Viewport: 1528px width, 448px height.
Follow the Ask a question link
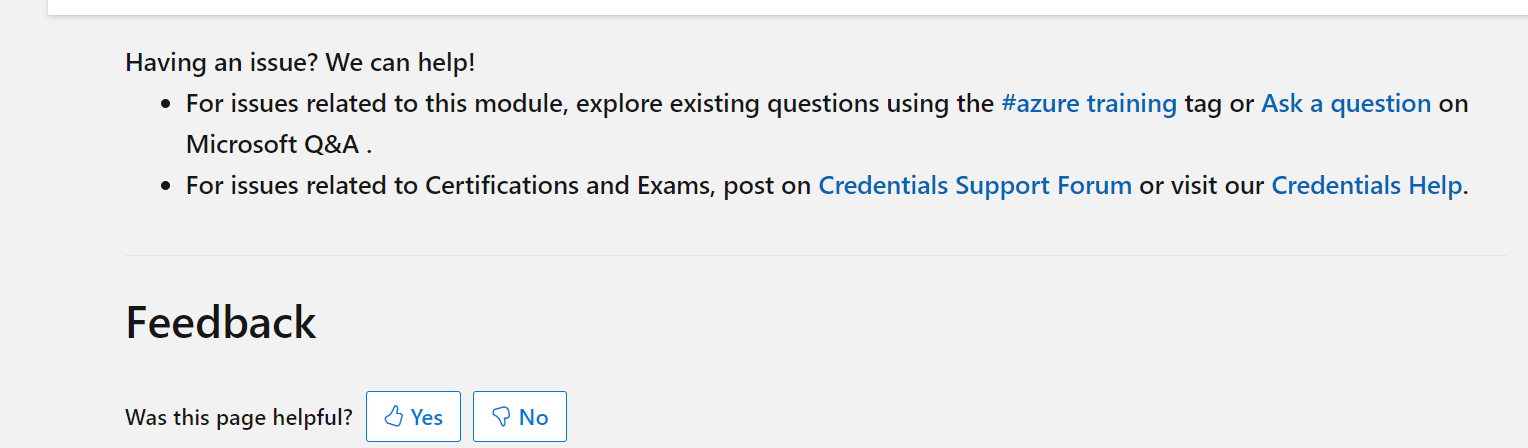click(1345, 104)
